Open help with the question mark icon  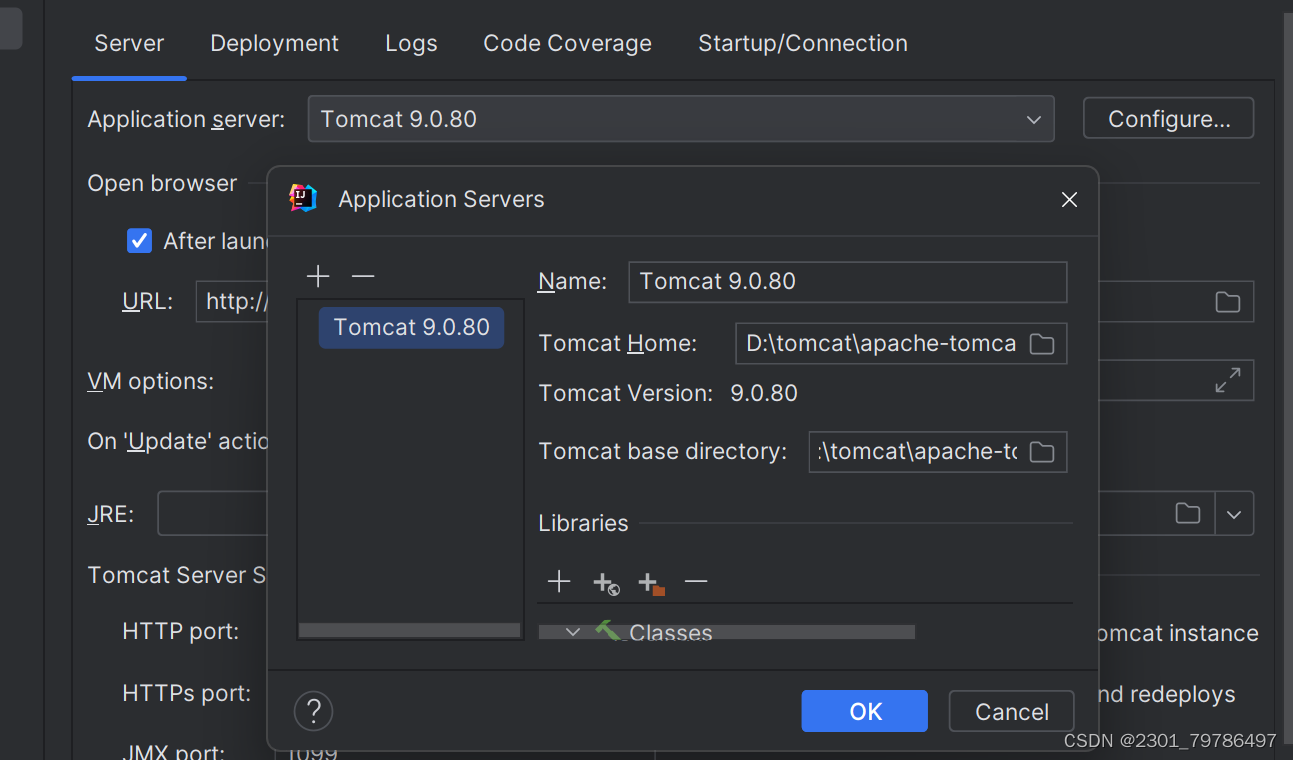coord(313,712)
